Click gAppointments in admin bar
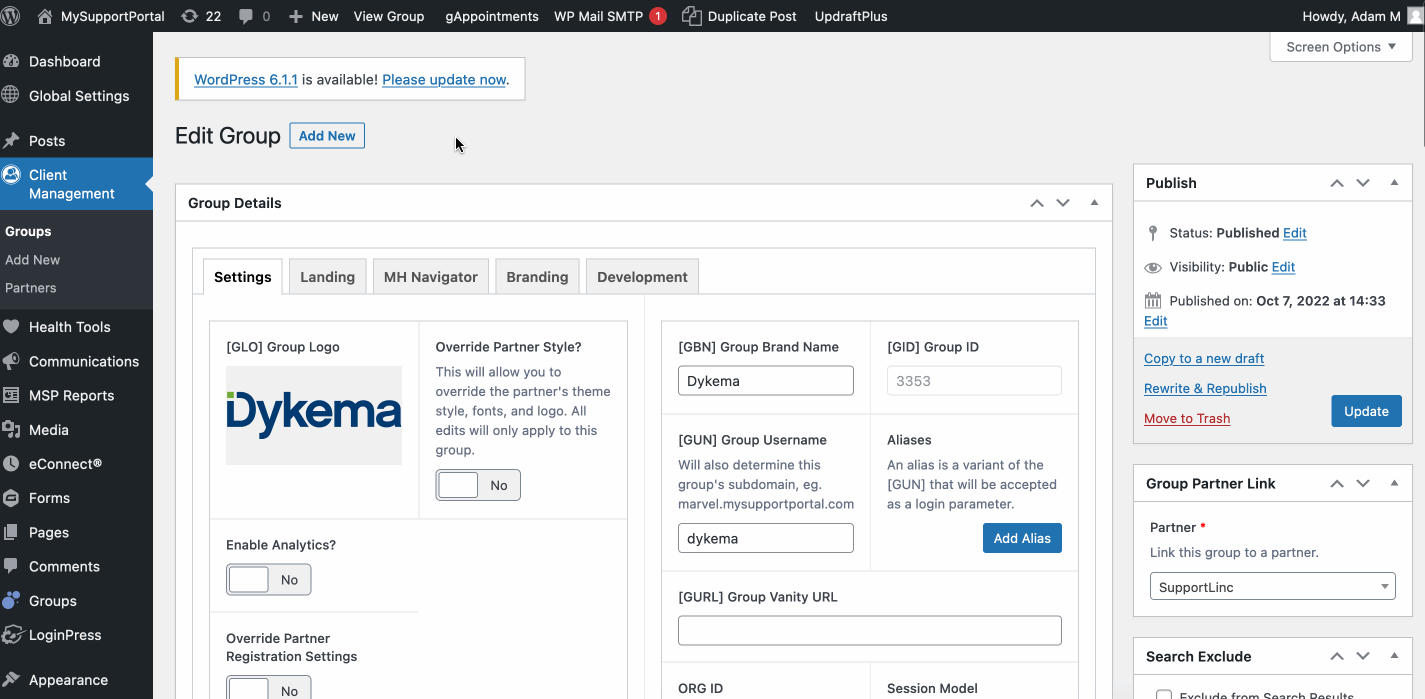1425x699 pixels. click(x=492, y=16)
